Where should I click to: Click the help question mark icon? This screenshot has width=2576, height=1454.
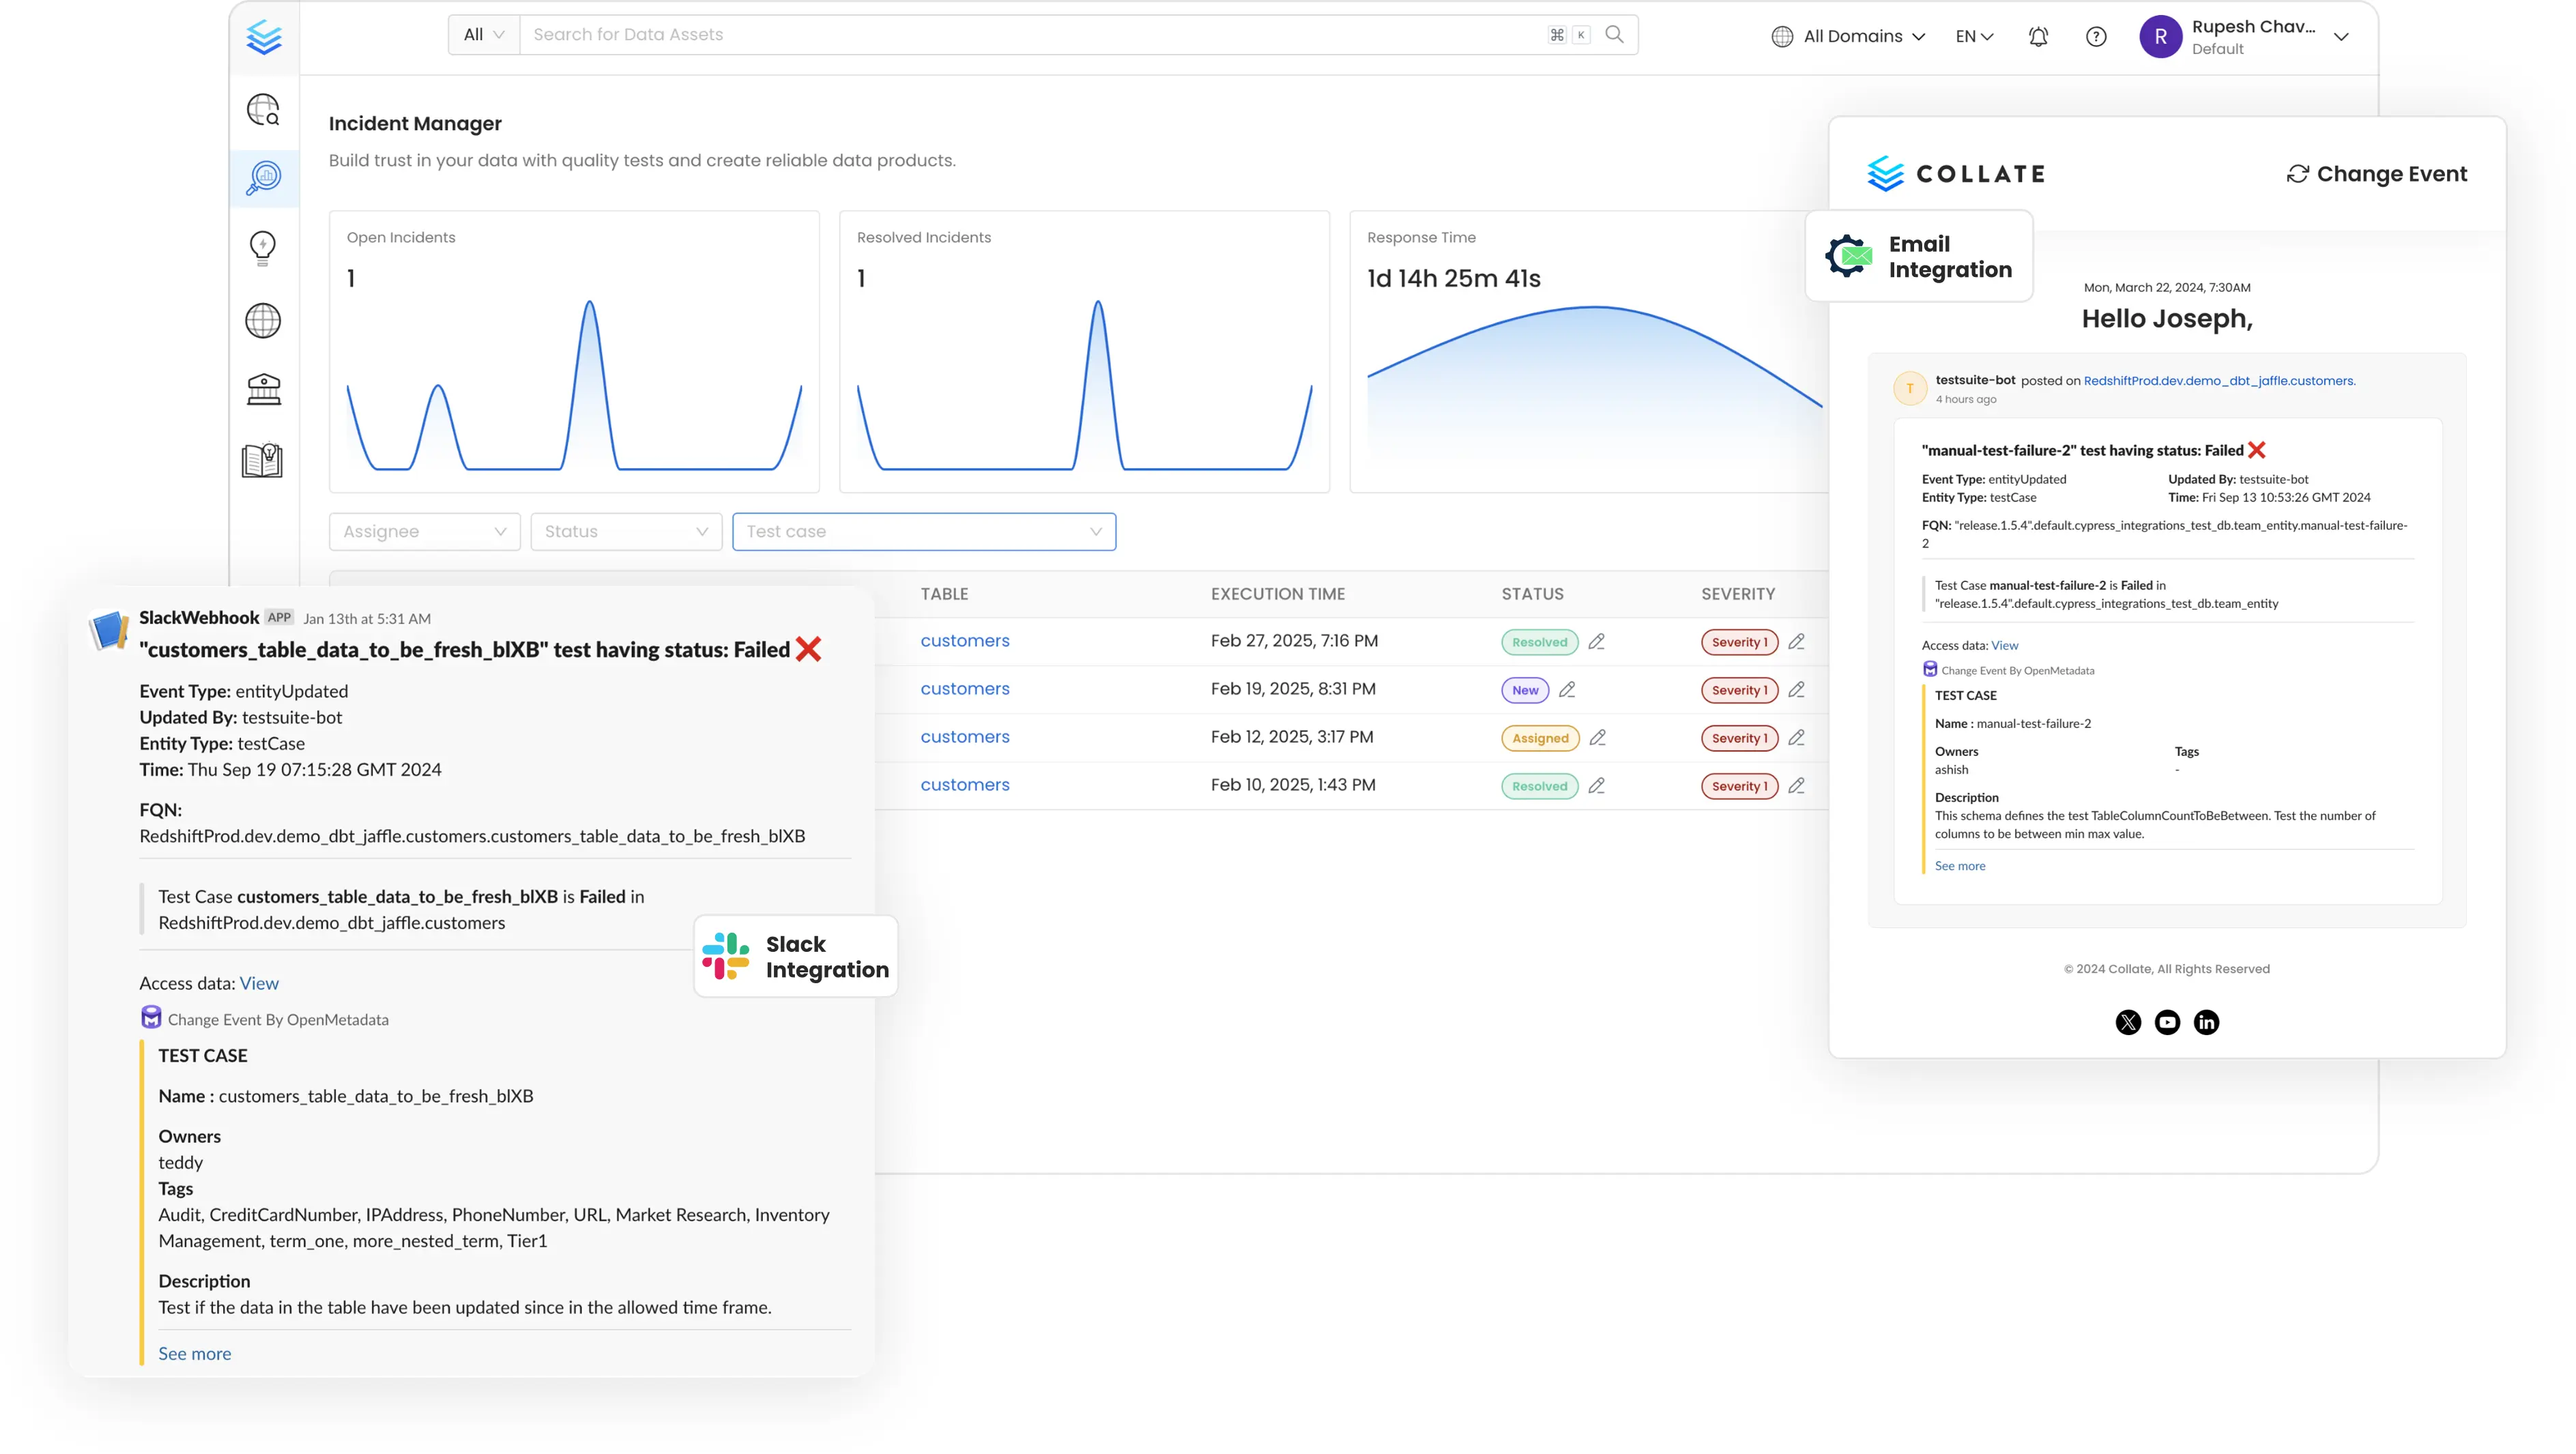2096,37
